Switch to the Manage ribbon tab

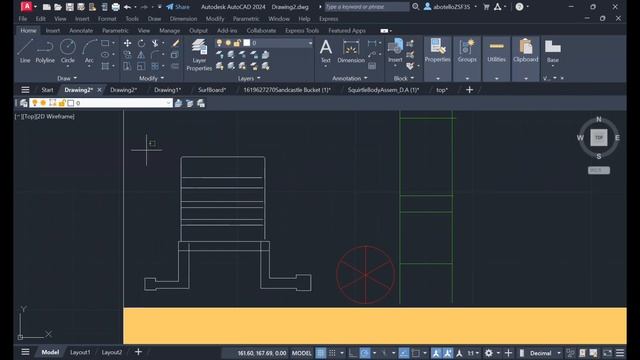(x=169, y=31)
